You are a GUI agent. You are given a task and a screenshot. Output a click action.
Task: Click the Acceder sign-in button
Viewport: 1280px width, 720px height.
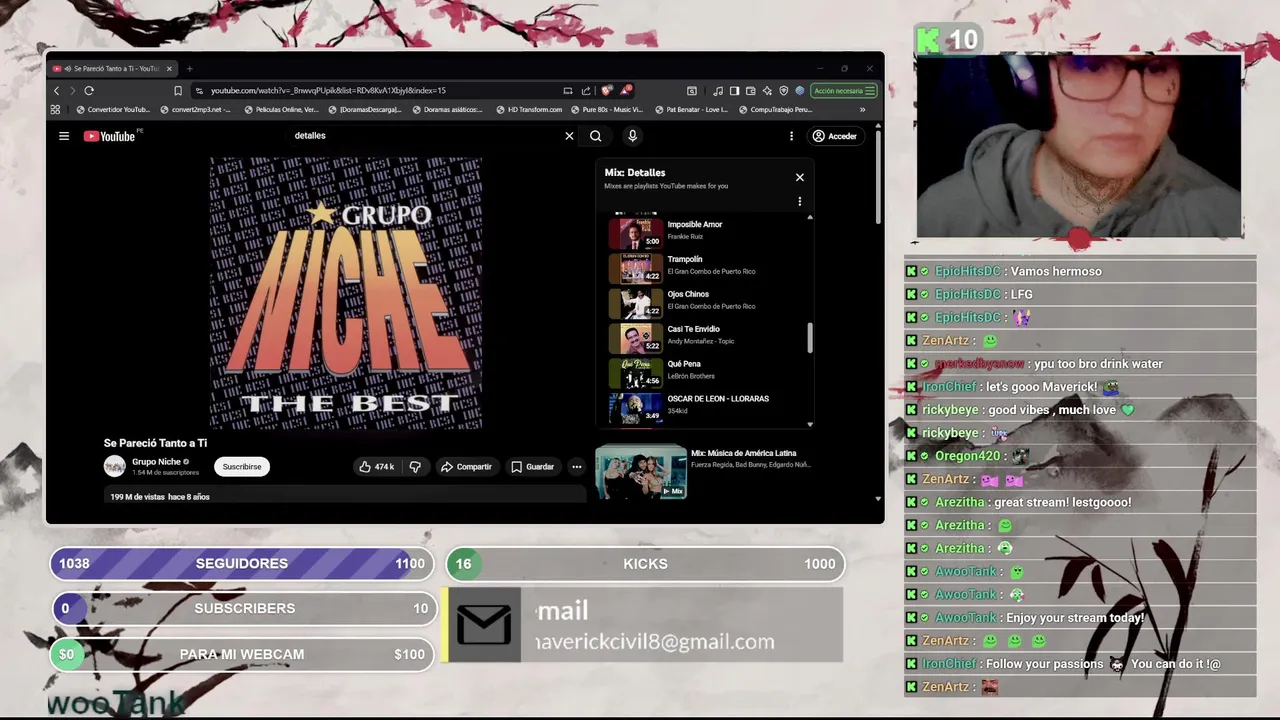835,136
